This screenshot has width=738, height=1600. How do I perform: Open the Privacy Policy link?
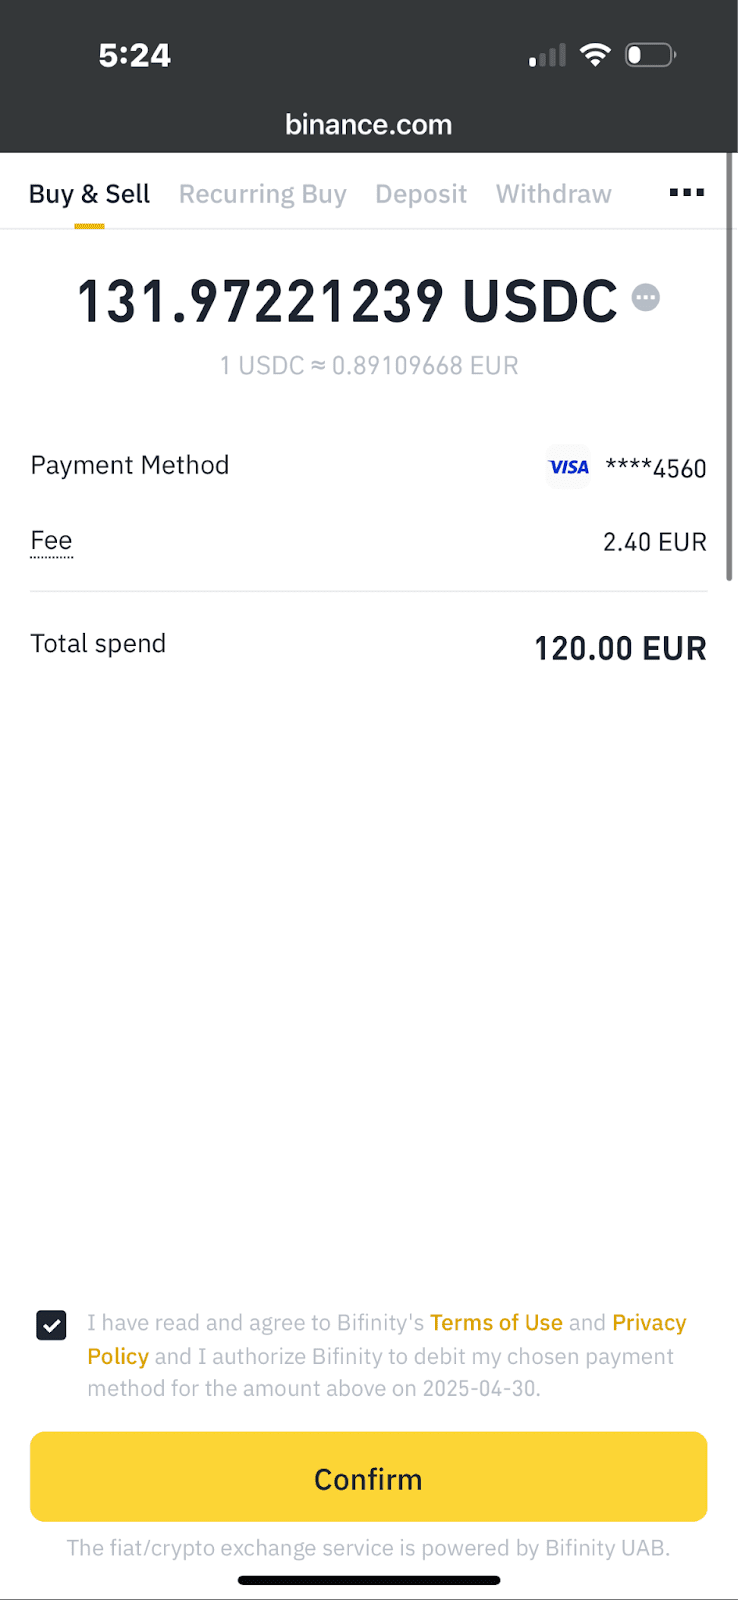pyautogui.click(x=649, y=1323)
